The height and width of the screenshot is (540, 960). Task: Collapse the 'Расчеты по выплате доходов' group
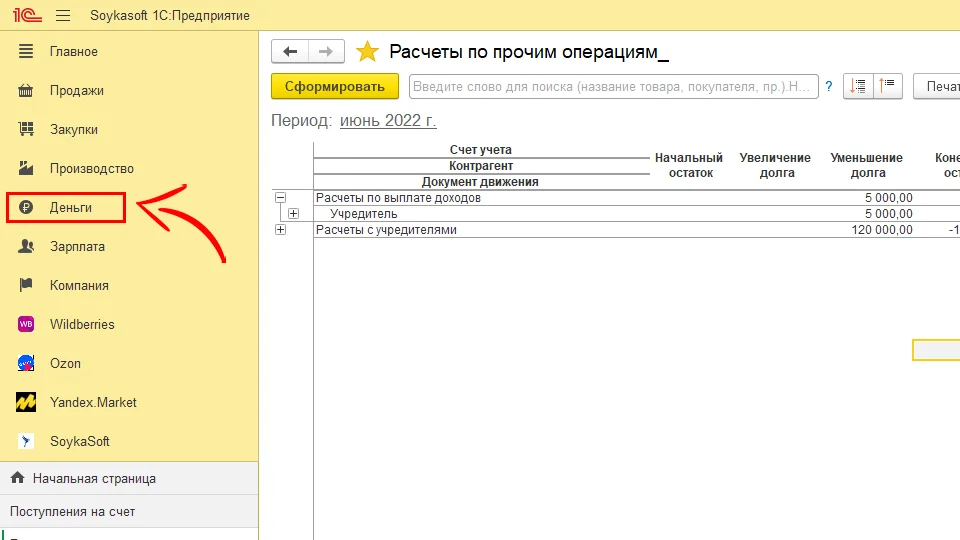pos(280,198)
